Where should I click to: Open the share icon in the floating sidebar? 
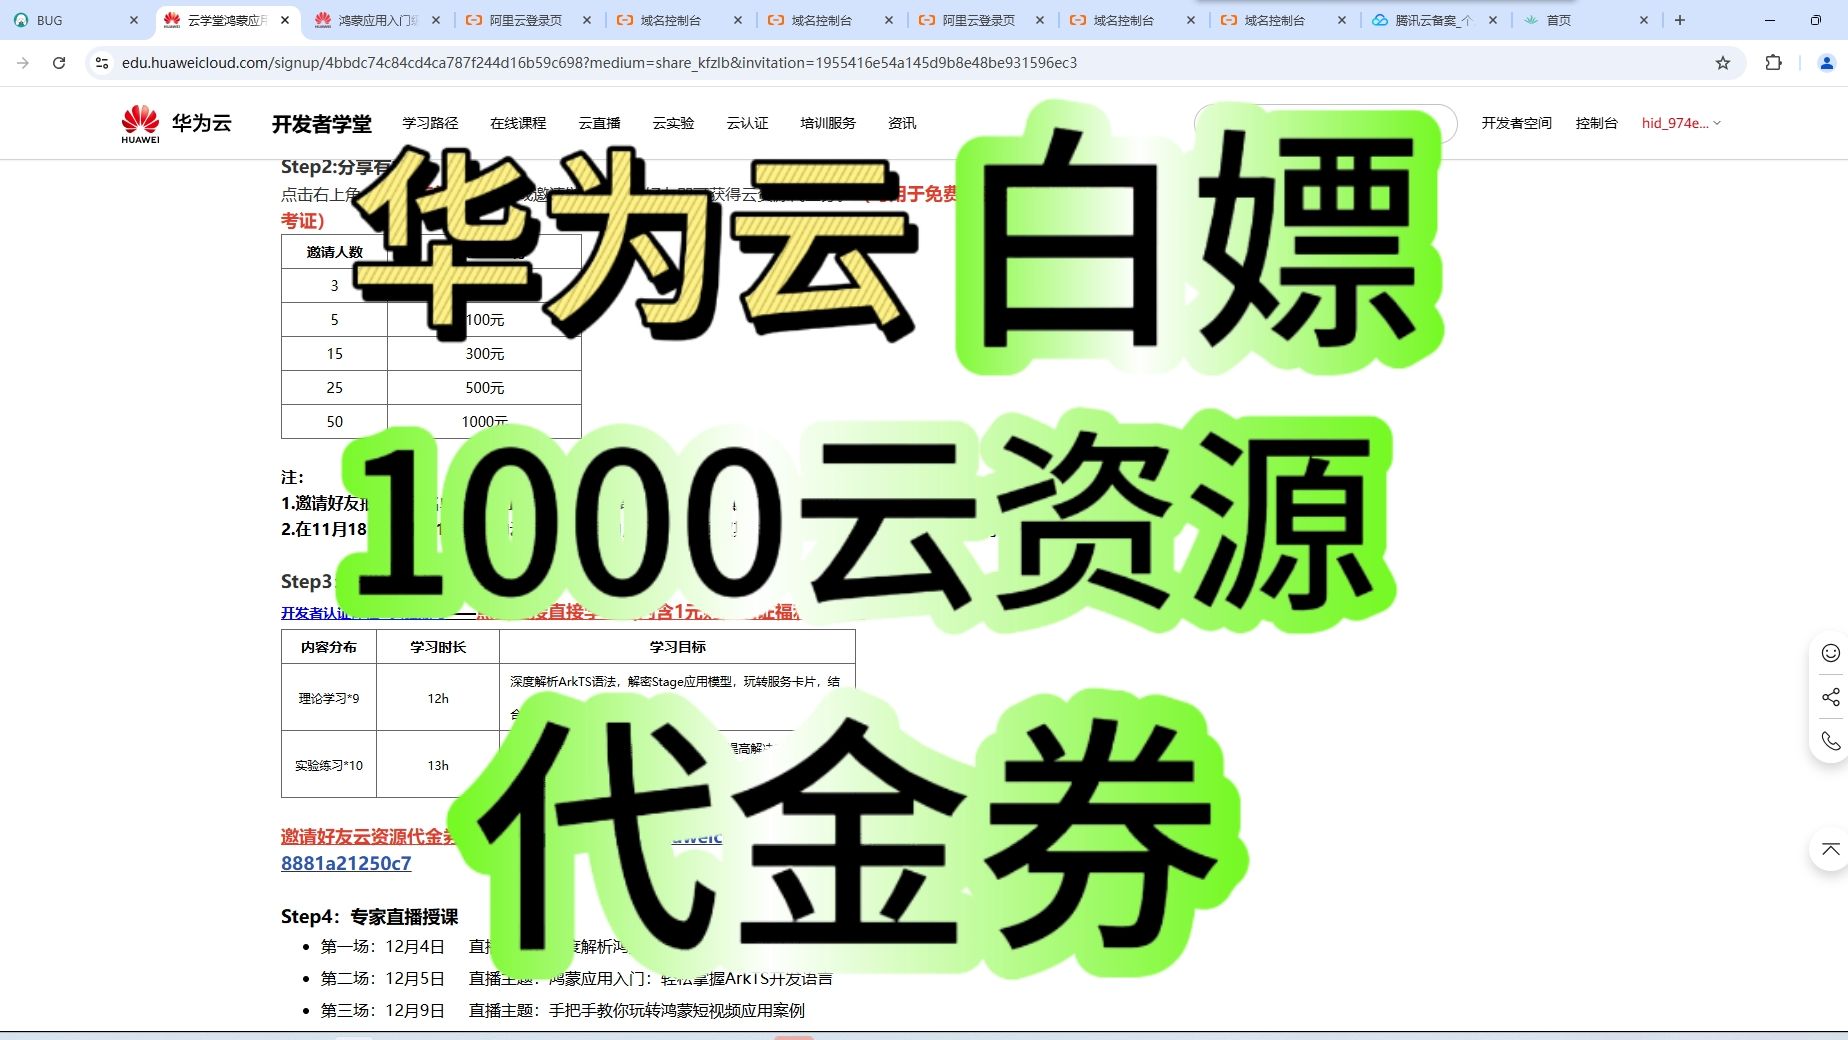point(1829,698)
